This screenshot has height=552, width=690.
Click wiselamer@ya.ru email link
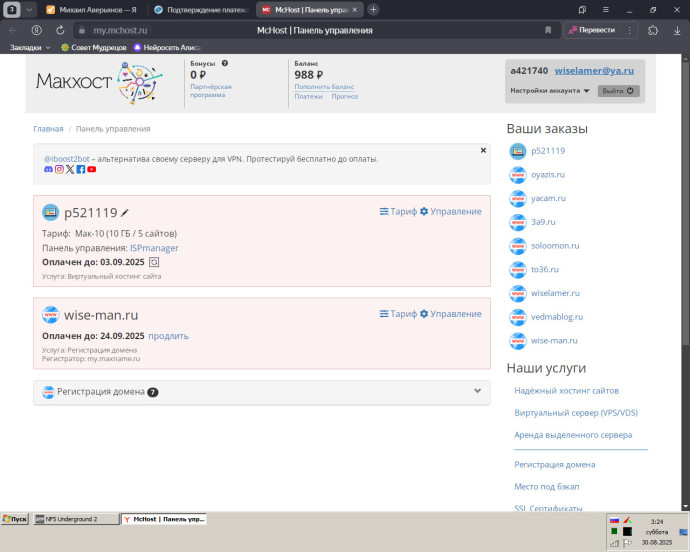pyautogui.click(x=594, y=70)
